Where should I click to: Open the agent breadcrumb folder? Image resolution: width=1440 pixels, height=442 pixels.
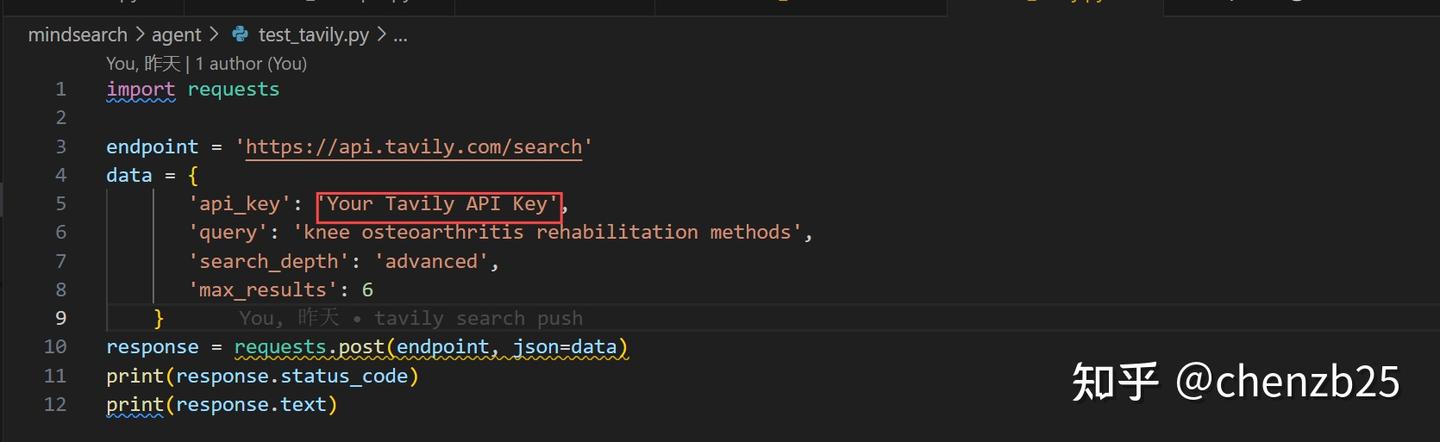(x=176, y=35)
